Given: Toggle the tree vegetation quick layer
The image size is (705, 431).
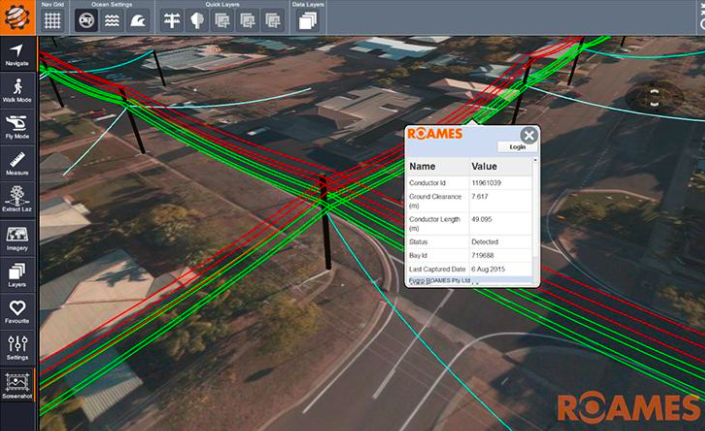Looking at the screenshot, I should (x=197, y=20).
